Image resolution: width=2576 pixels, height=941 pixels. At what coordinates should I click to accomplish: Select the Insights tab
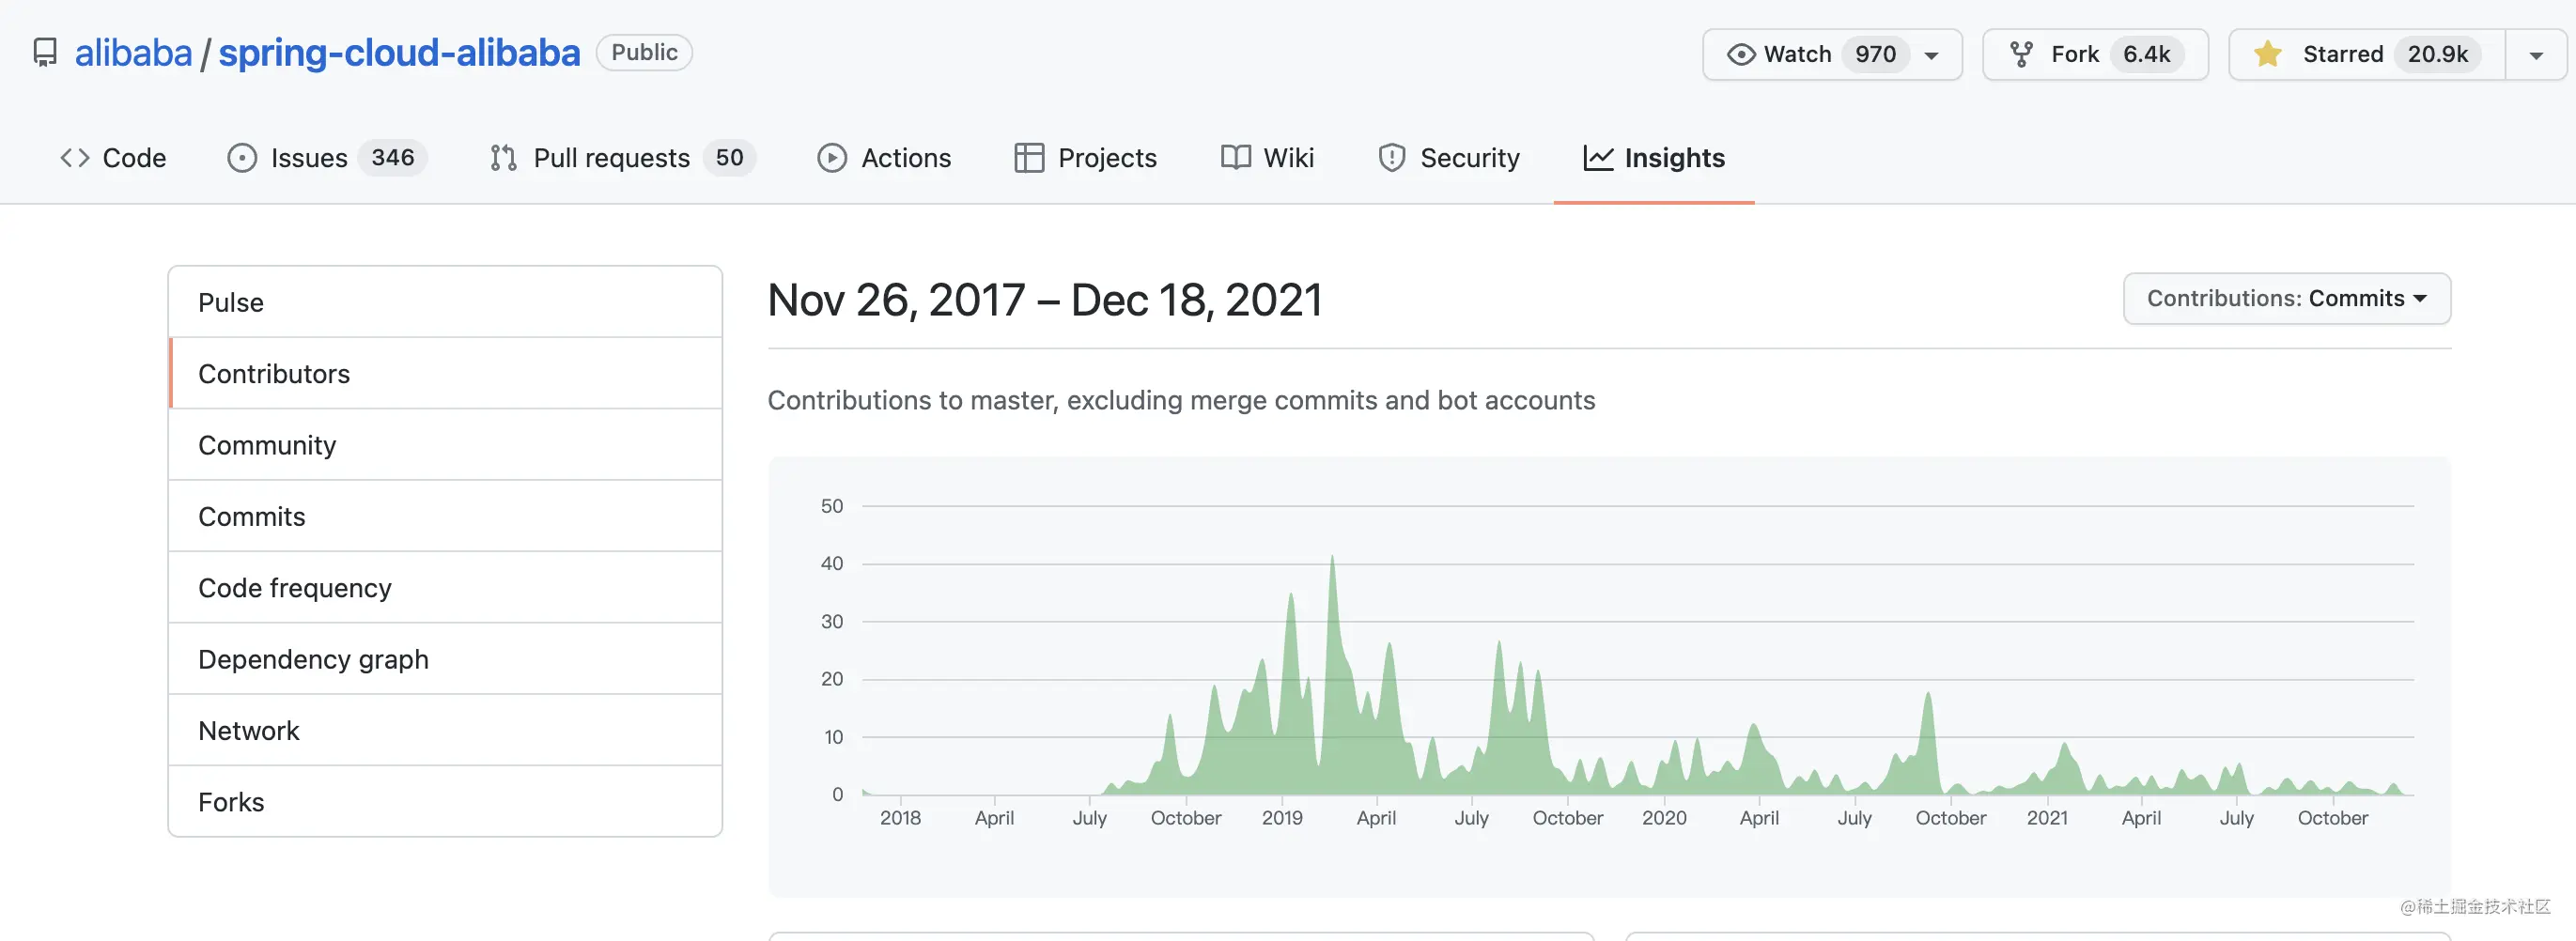[1654, 158]
